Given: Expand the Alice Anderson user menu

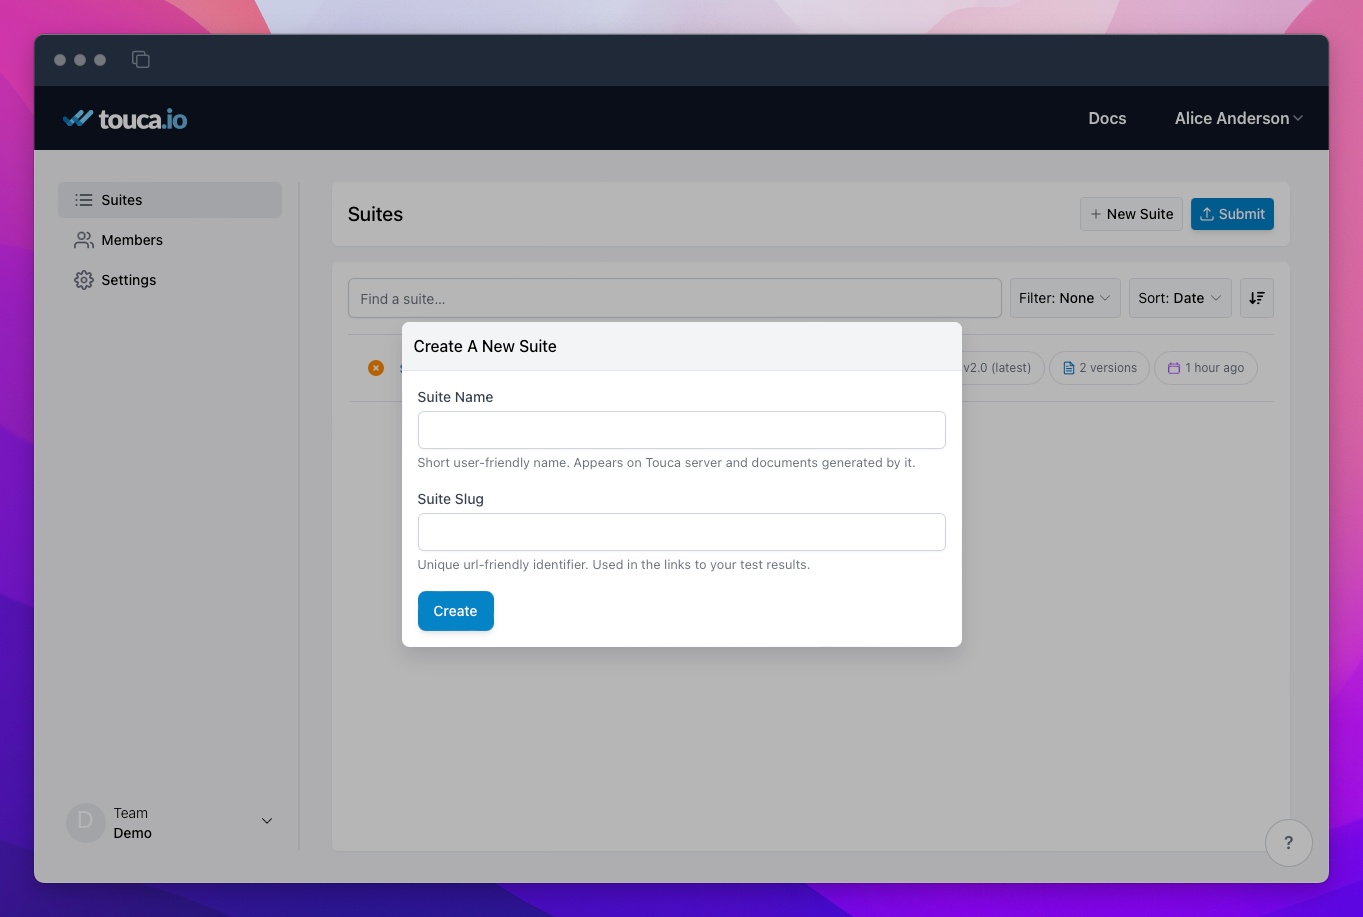Looking at the screenshot, I should [1239, 118].
